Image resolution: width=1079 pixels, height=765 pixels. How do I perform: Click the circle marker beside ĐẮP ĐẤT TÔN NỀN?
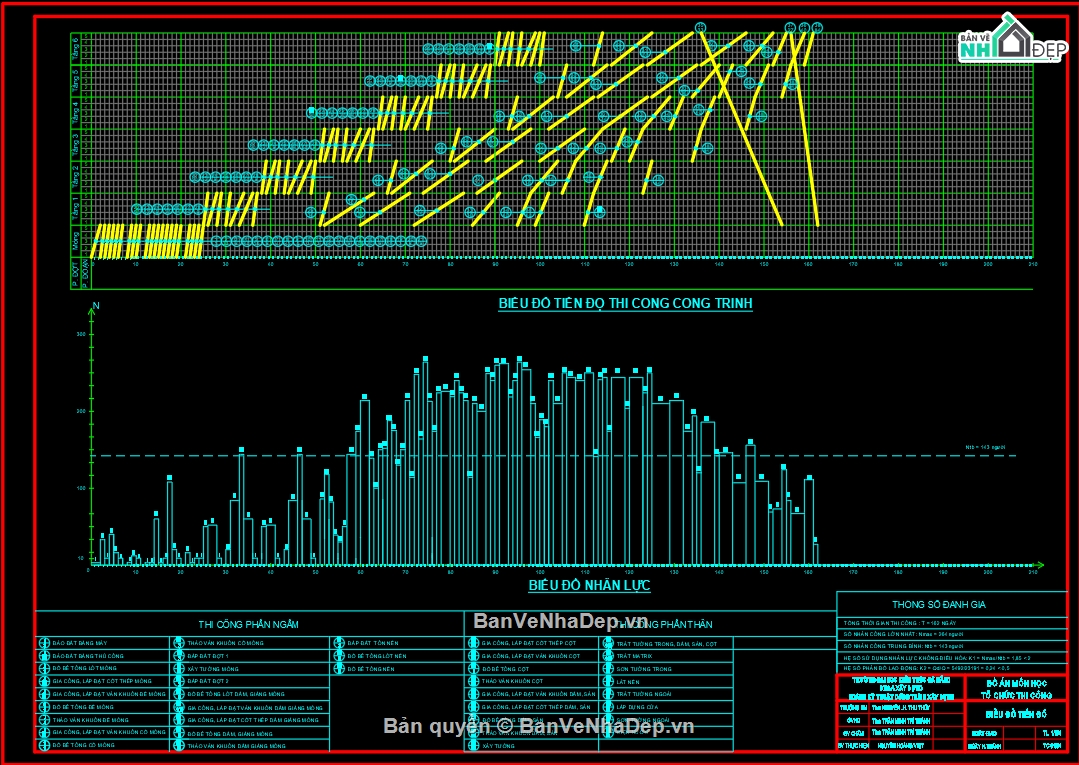tap(341, 643)
